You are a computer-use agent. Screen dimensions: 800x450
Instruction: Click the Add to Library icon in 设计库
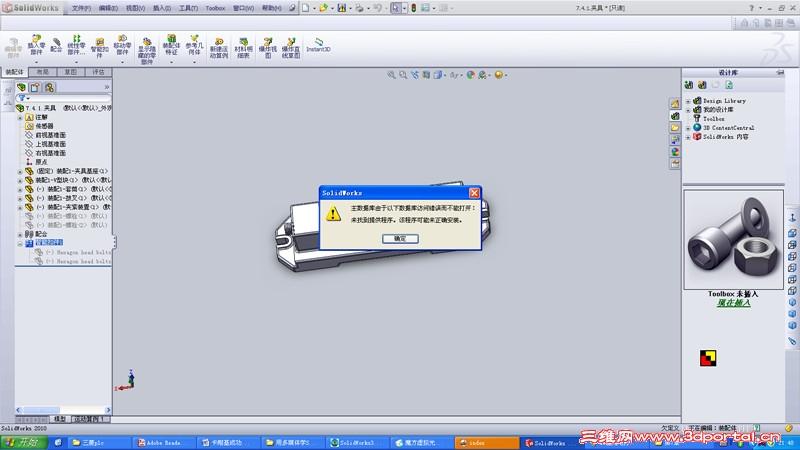point(689,85)
